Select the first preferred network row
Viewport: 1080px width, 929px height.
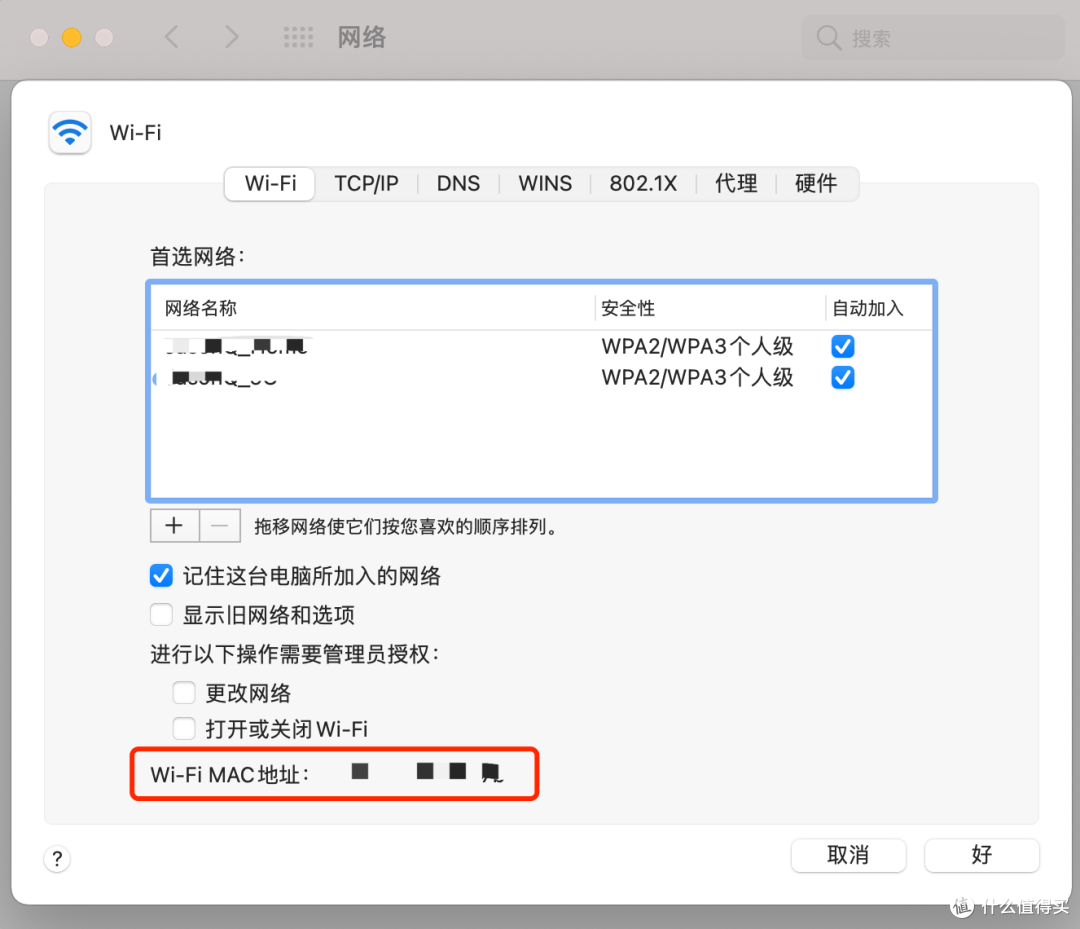pyautogui.click(x=541, y=346)
